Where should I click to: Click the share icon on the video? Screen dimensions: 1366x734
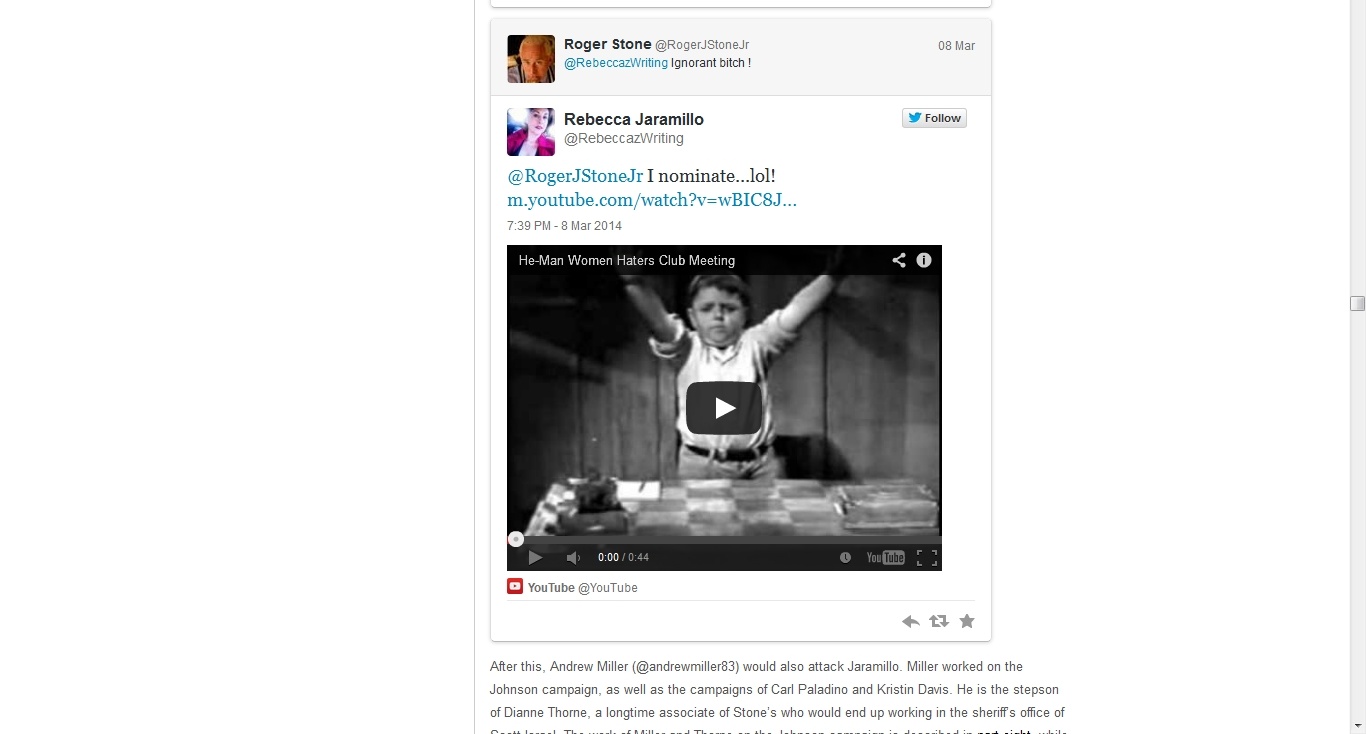point(899,260)
